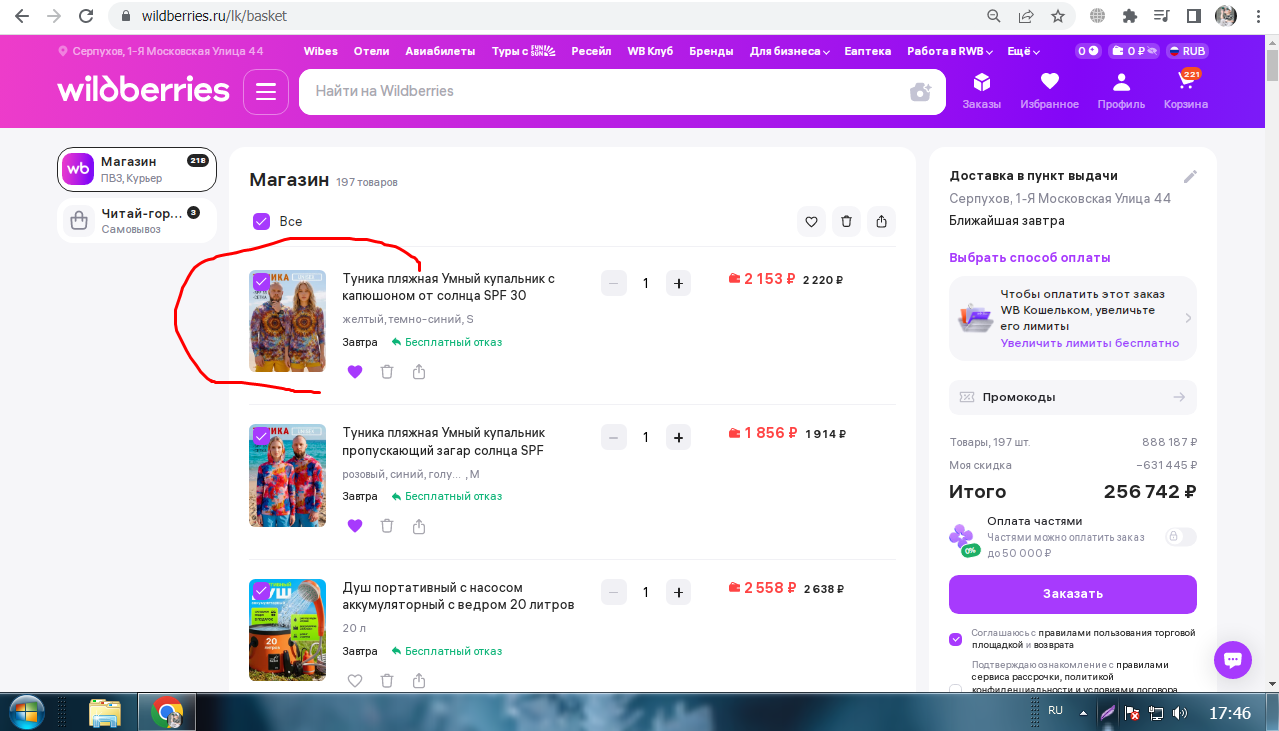Open Отели in top menu
This screenshot has height=731, width=1279.
pos(371,51)
